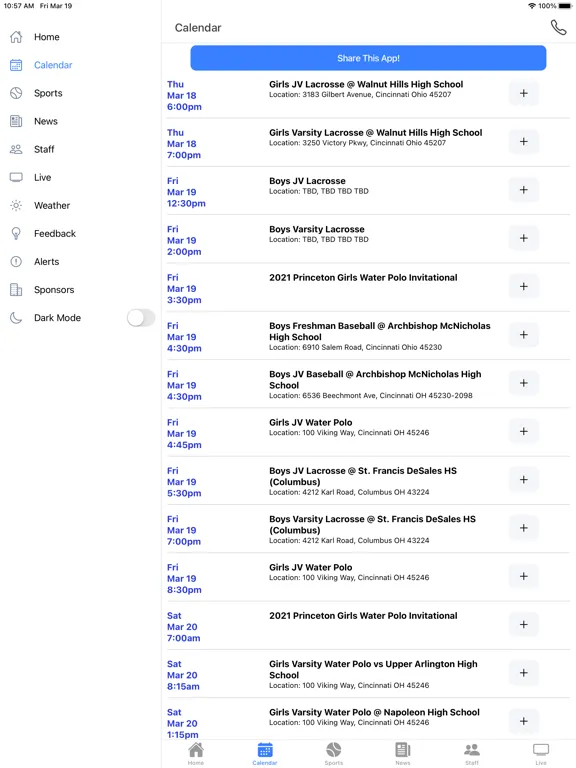
Task: Open Sponsors in the sidebar menu
Action: click(54, 289)
